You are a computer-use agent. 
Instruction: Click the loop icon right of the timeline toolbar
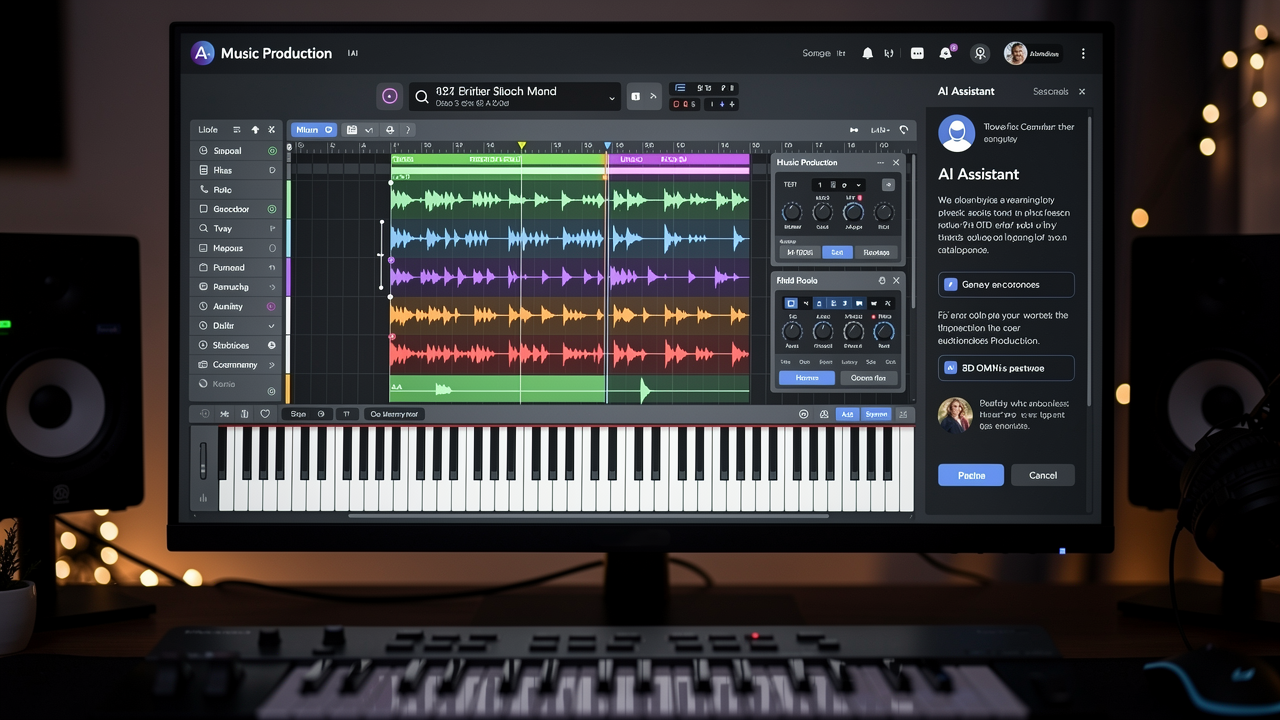tap(904, 130)
